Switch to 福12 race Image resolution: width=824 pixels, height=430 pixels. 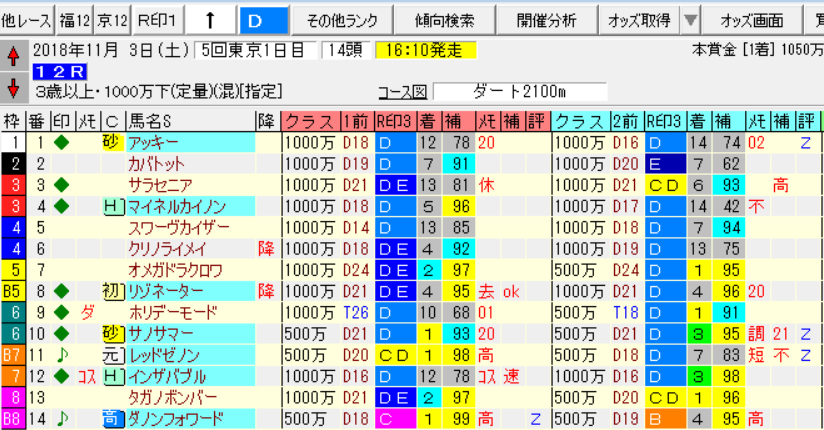pos(75,21)
